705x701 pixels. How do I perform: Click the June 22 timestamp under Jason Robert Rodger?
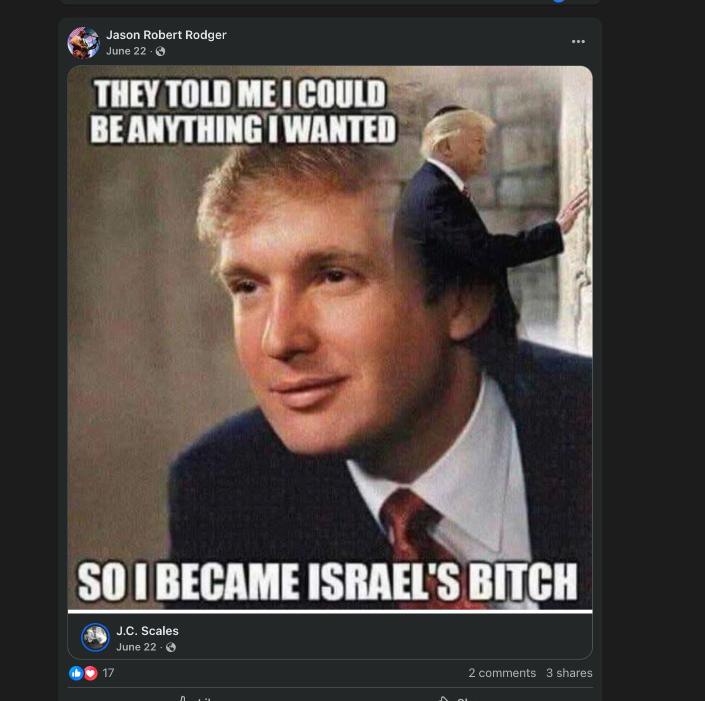coord(126,51)
